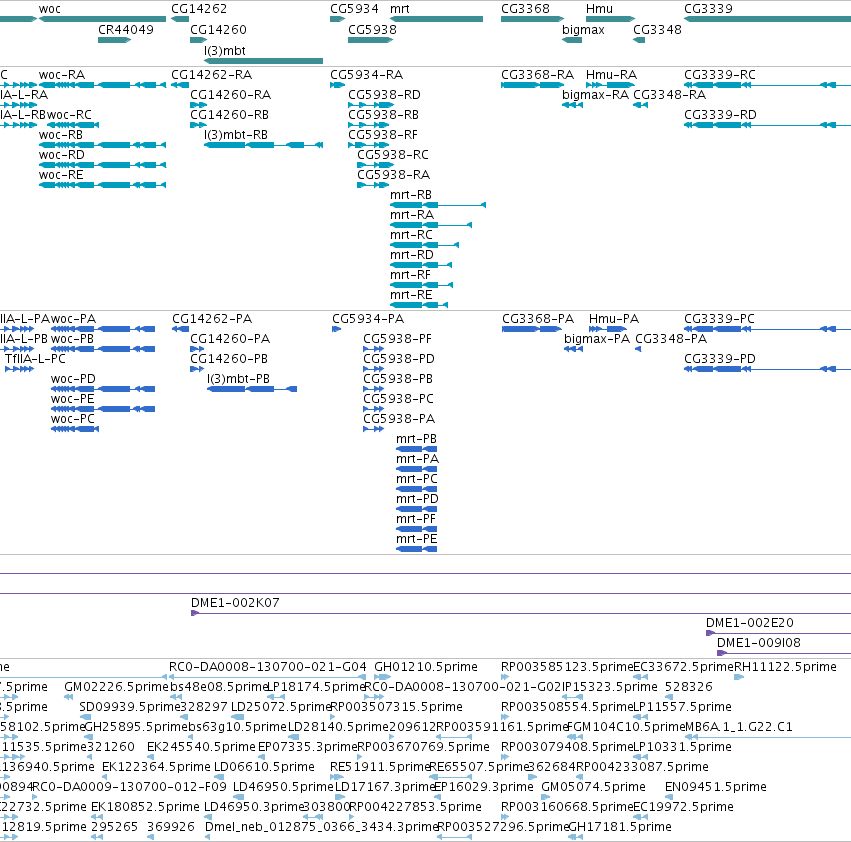Open protein CG3368-PA

pos(538,319)
